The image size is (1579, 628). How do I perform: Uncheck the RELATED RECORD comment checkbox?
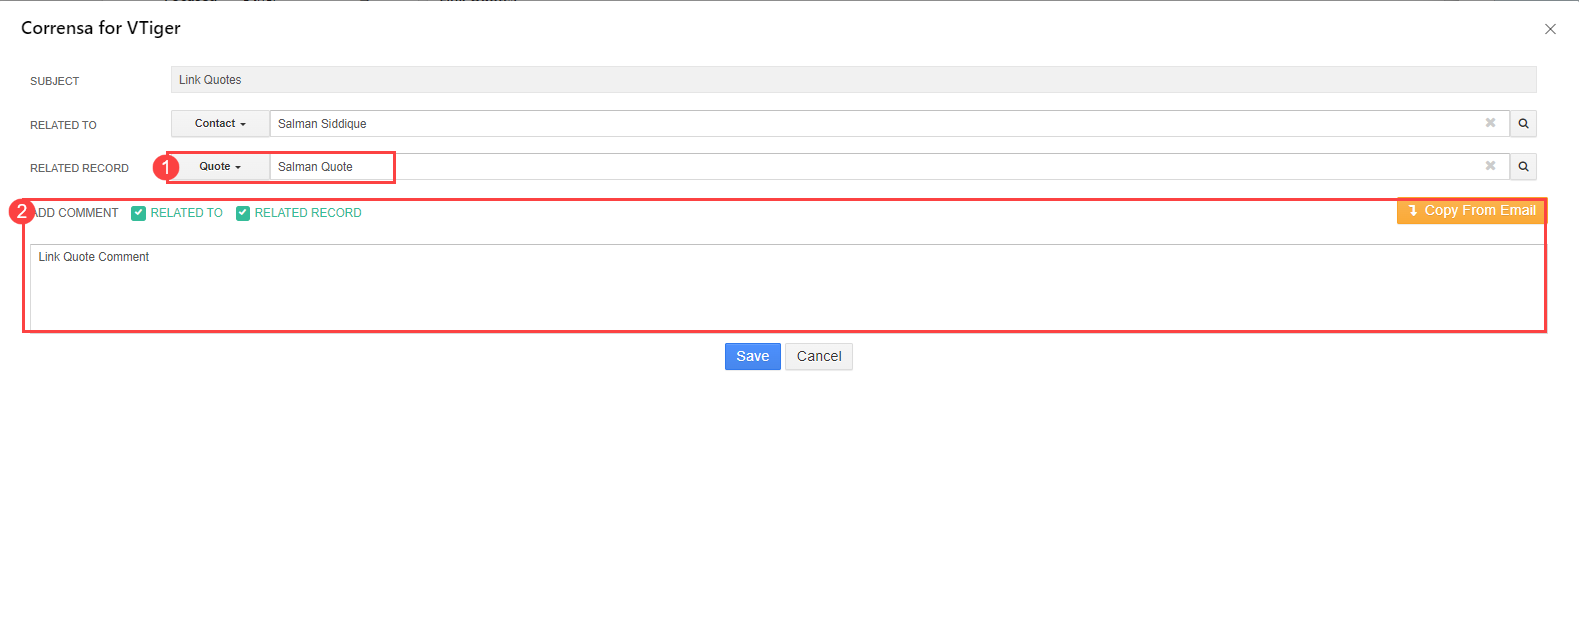pyautogui.click(x=243, y=213)
